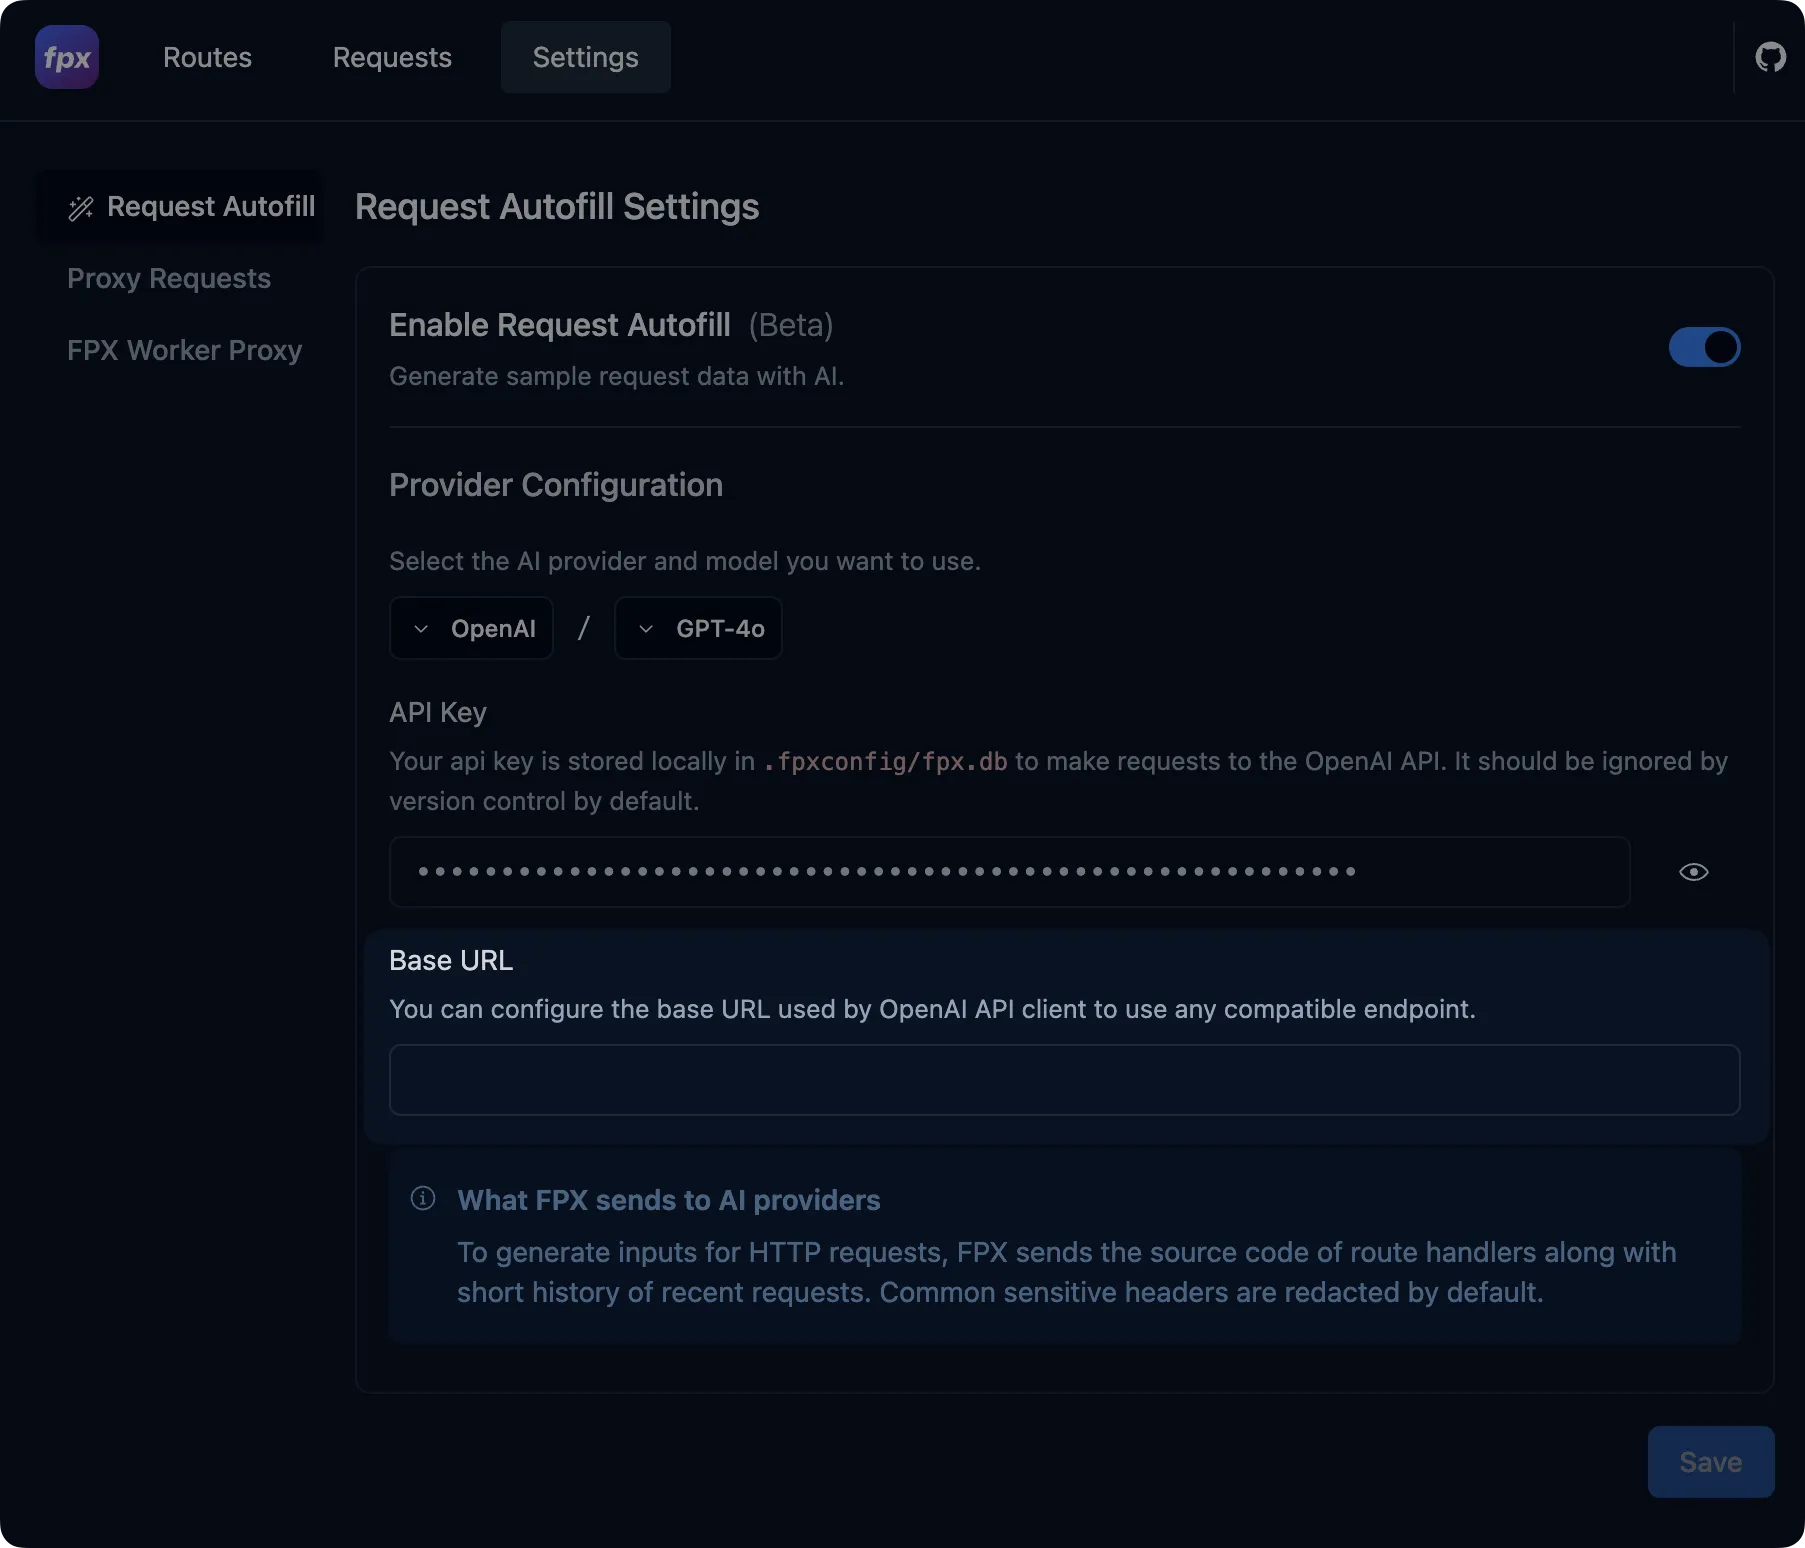Show the API key with eye icon
1805x1548 pixels.
point(1693,872)
